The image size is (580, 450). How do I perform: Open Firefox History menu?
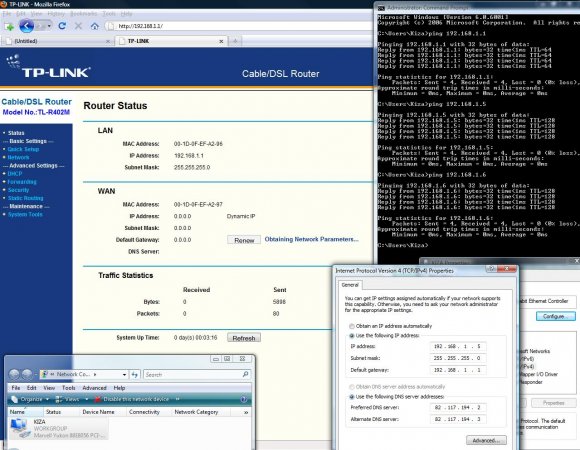[56, 14]
